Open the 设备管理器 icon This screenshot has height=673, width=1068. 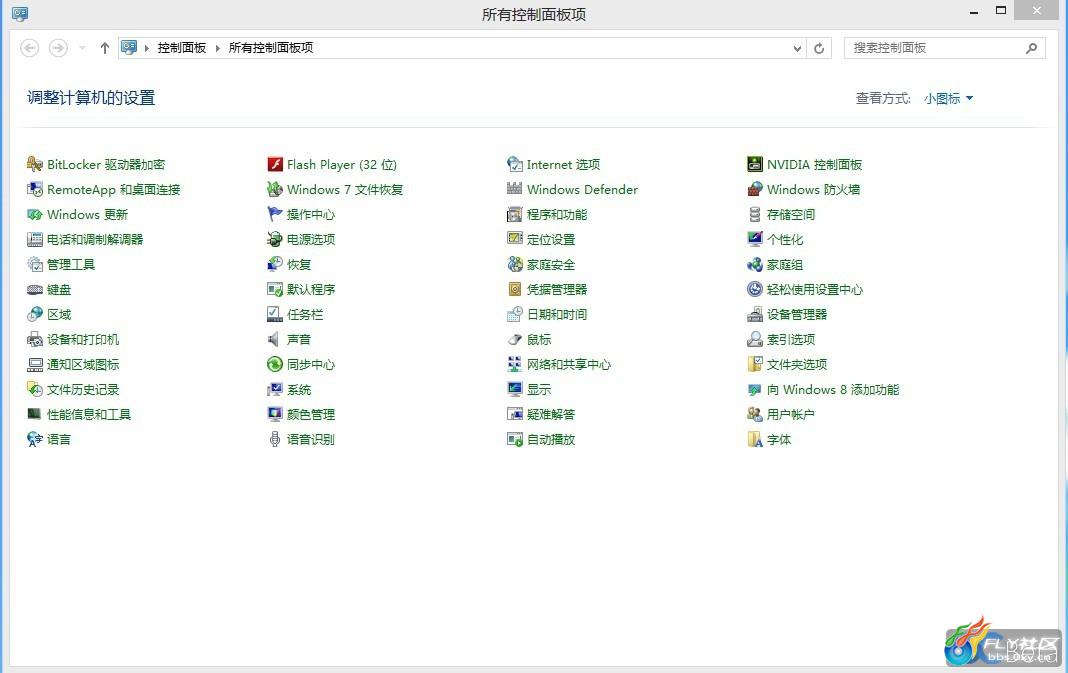755,314
